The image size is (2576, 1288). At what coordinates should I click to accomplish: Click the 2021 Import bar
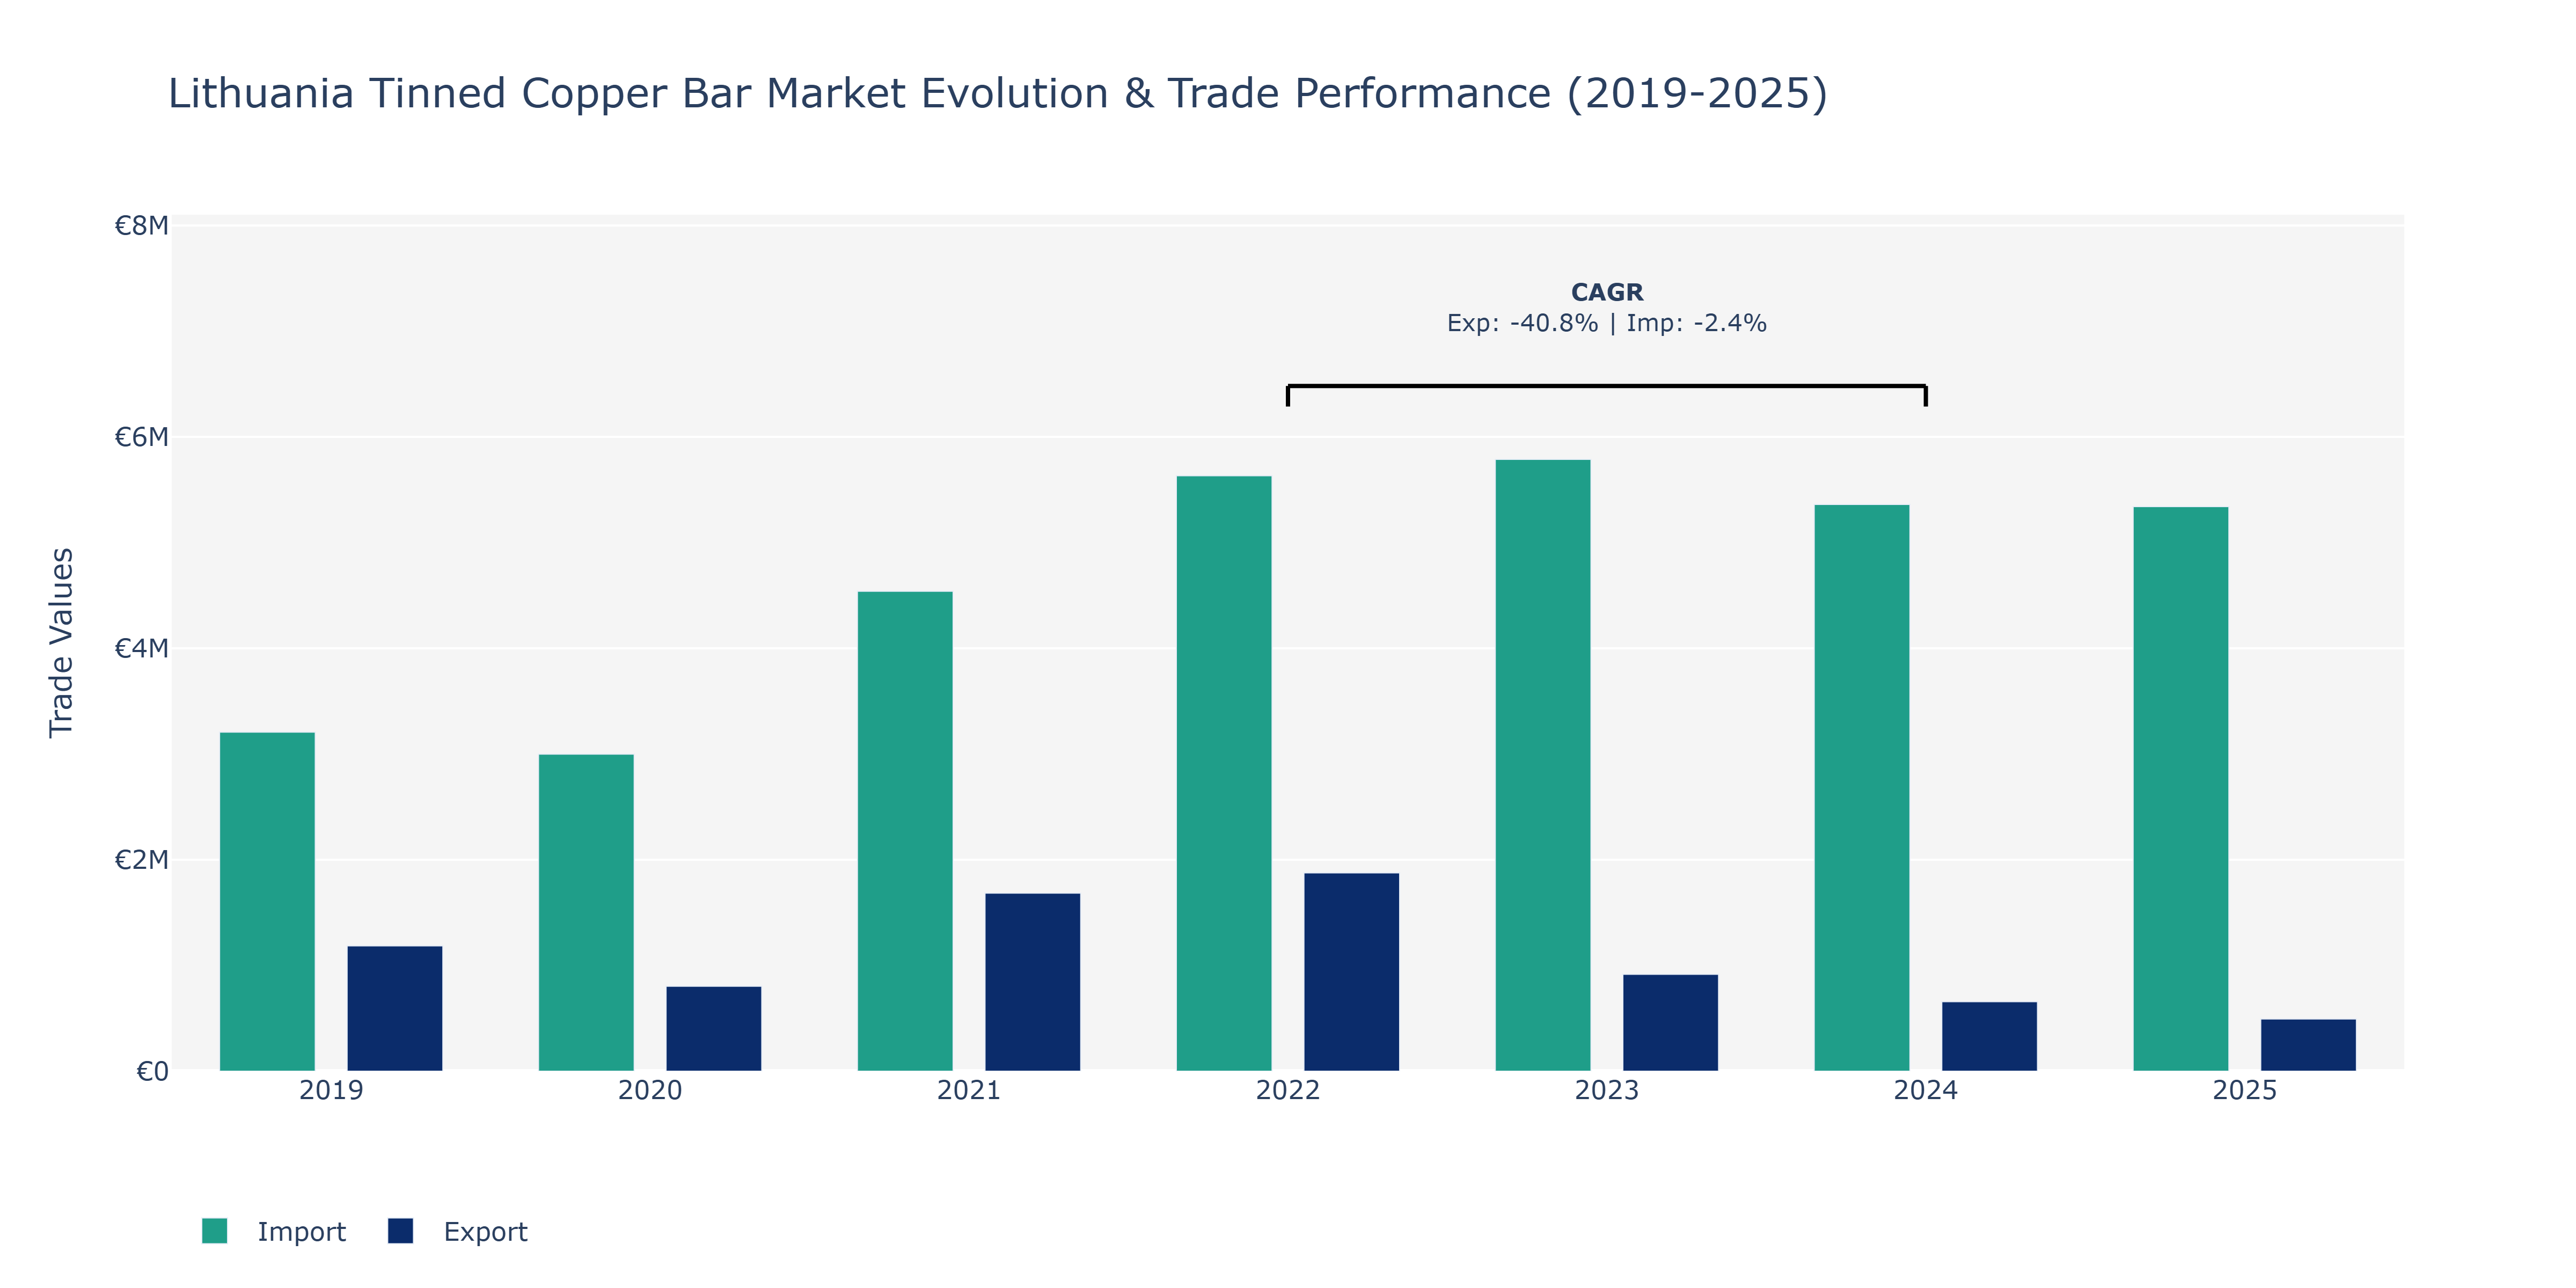905,831
